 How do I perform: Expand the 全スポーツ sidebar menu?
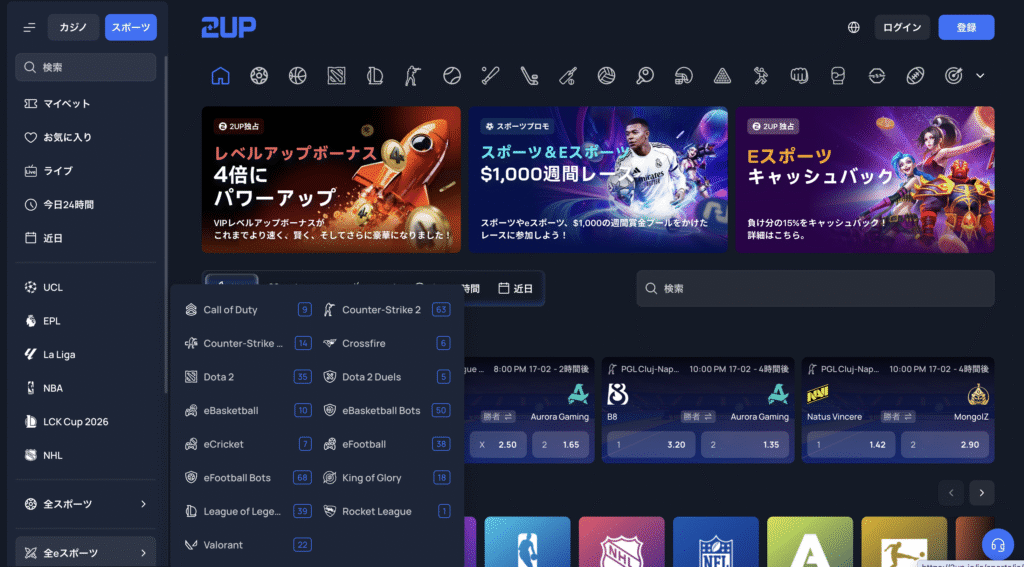[x=86, y=504]
